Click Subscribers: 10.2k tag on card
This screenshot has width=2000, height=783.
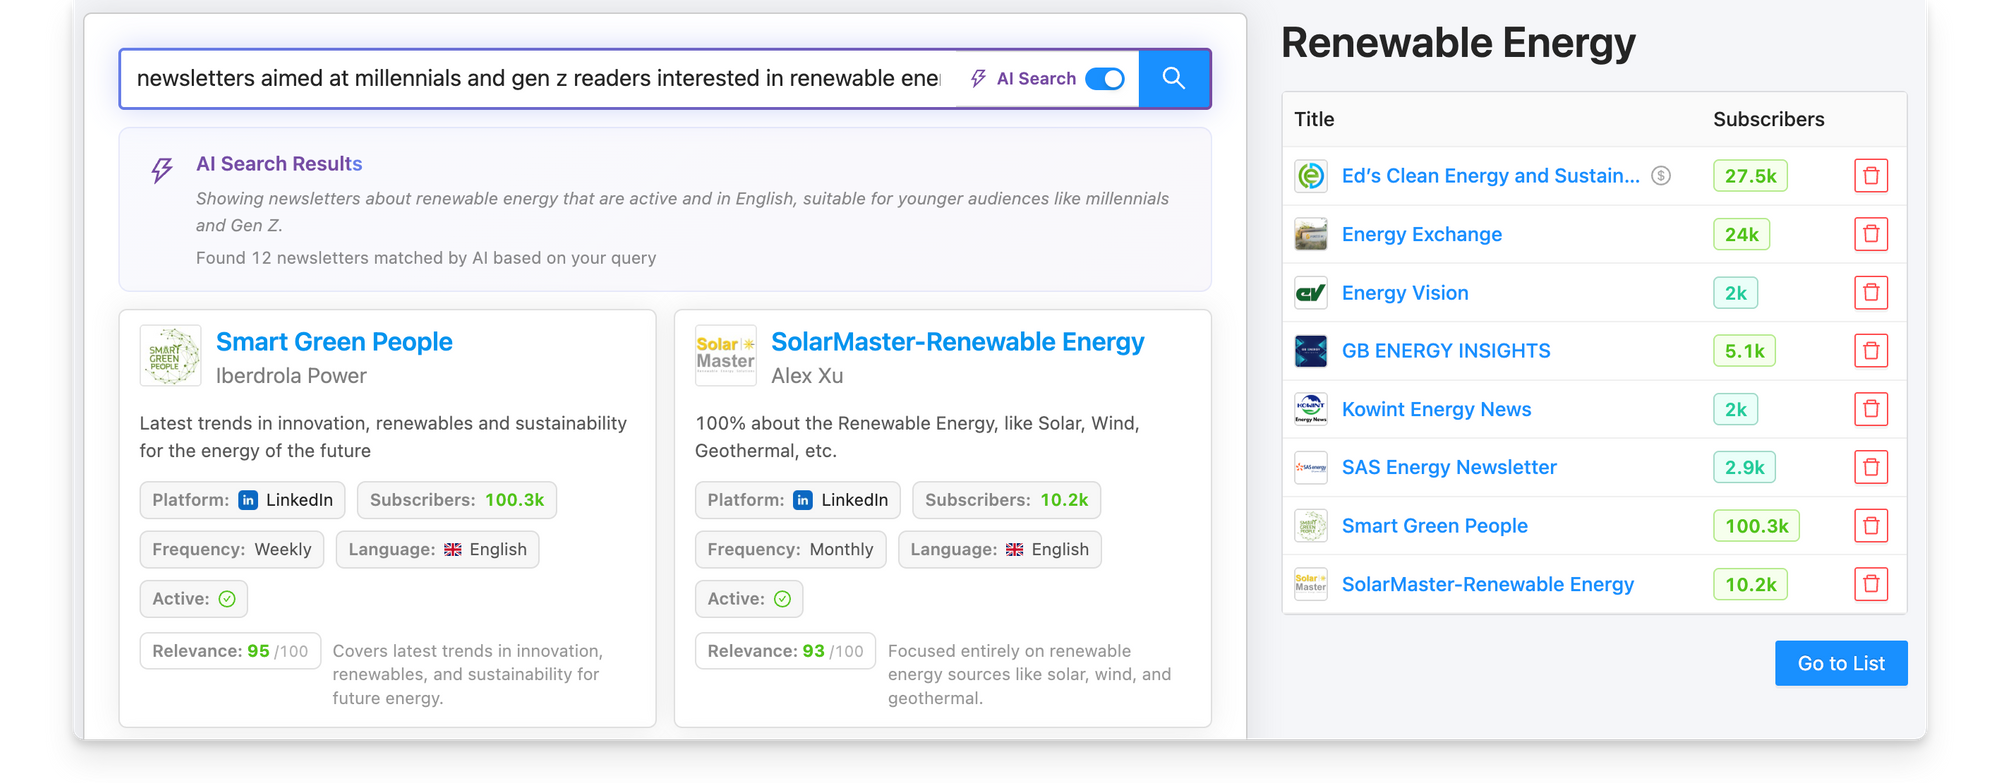1006,500
